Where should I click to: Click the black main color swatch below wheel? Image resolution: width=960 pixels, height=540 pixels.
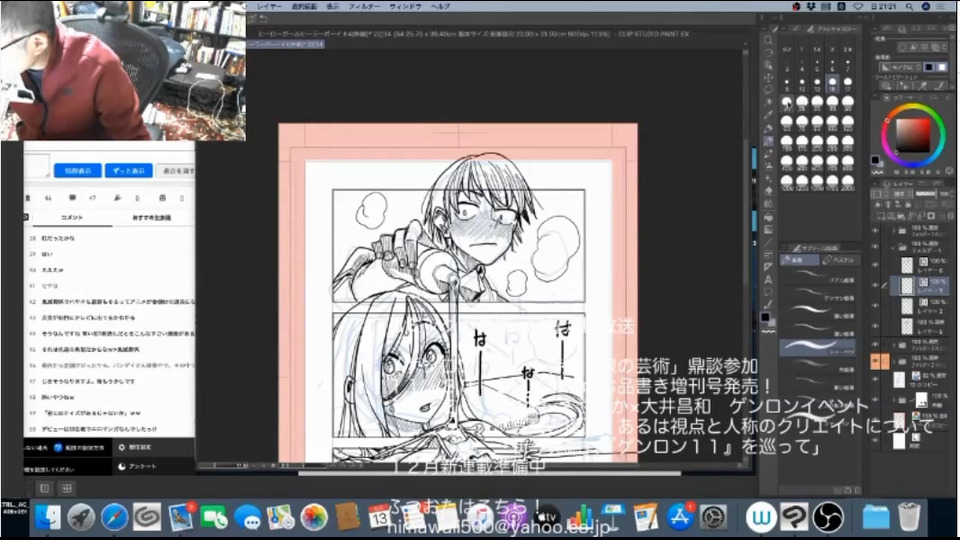876,160
